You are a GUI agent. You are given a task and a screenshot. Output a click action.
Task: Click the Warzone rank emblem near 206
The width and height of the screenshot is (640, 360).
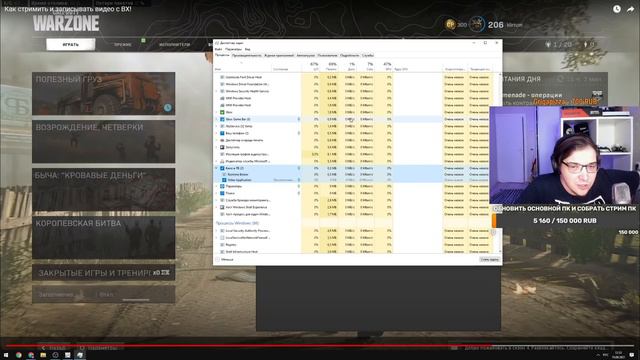click(x=476, y=24)
